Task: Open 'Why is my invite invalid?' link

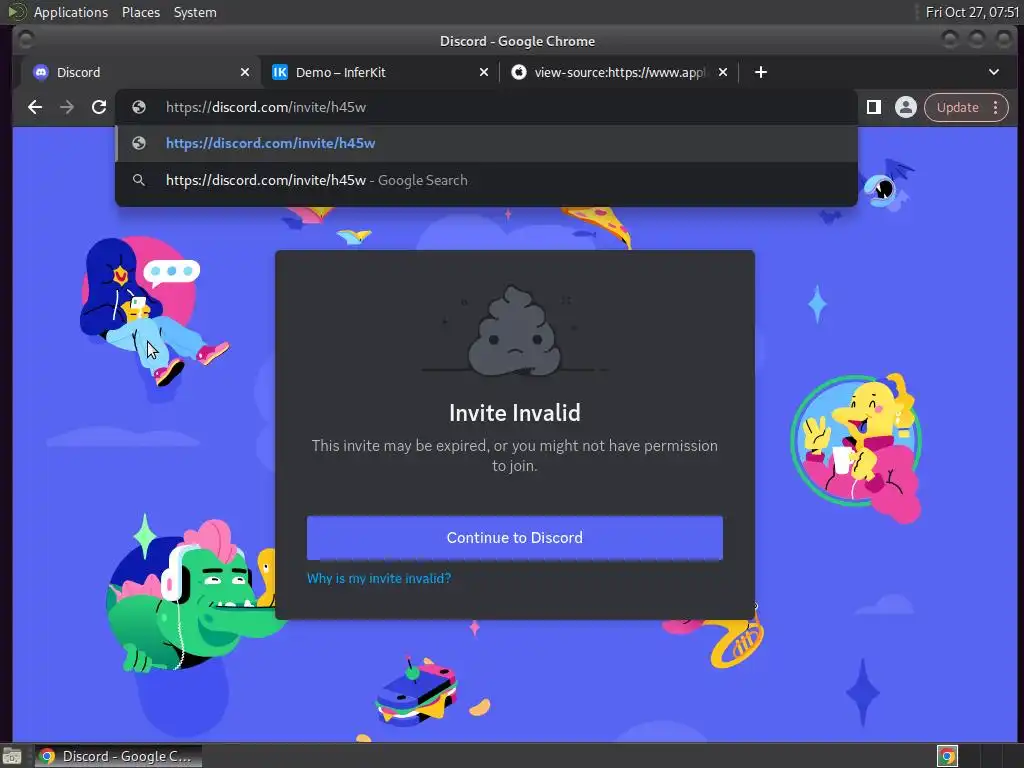Action: click(379, 578)
